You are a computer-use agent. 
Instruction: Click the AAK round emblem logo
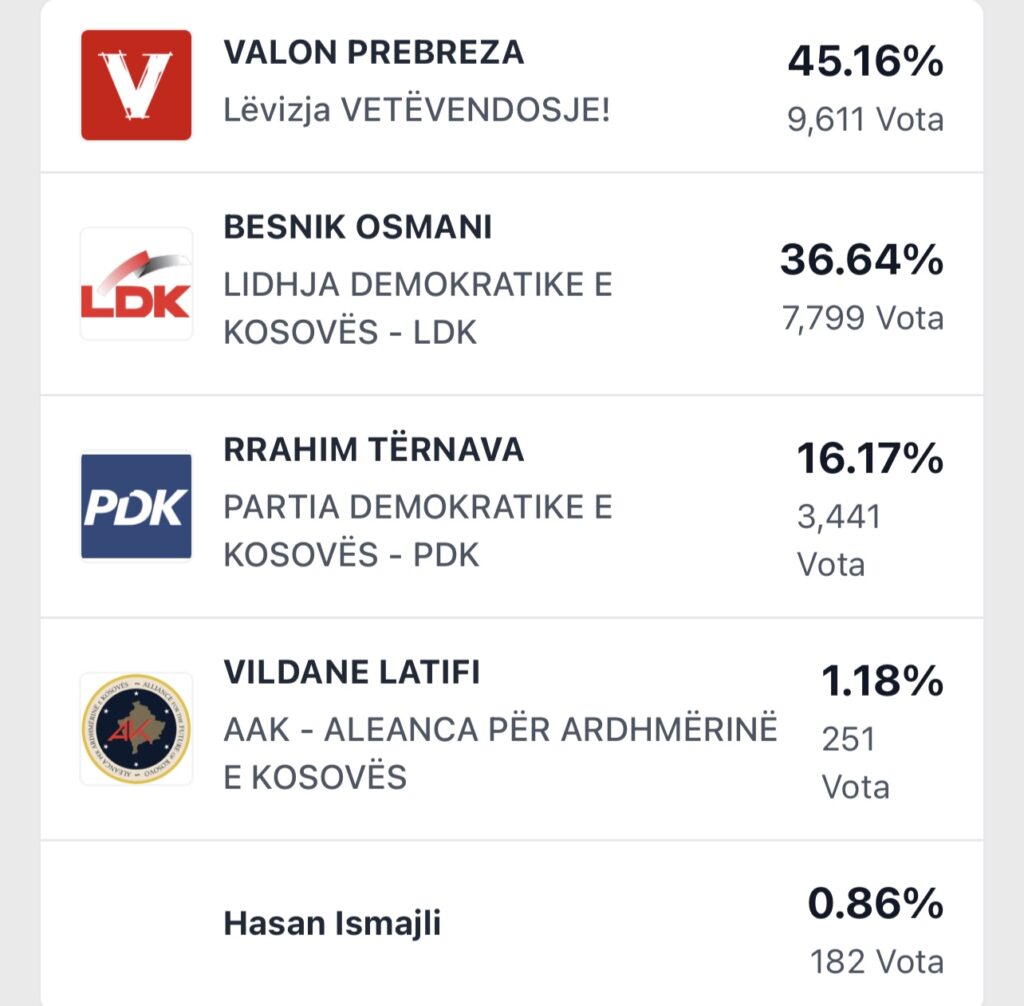(136, 728)
